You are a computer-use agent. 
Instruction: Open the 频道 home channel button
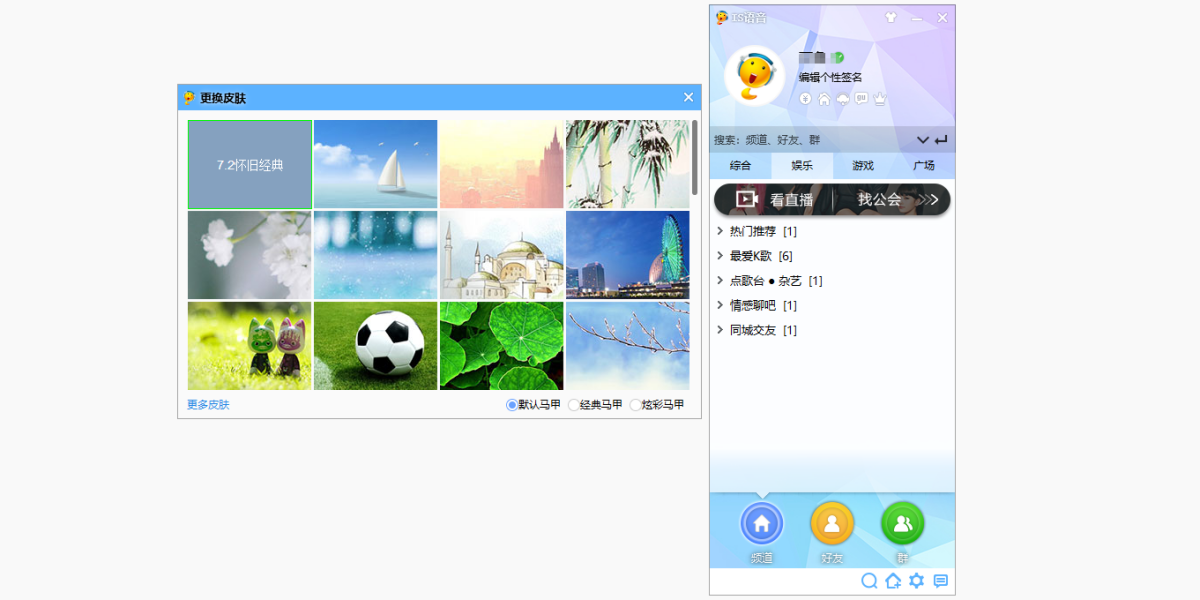point(762,523)
